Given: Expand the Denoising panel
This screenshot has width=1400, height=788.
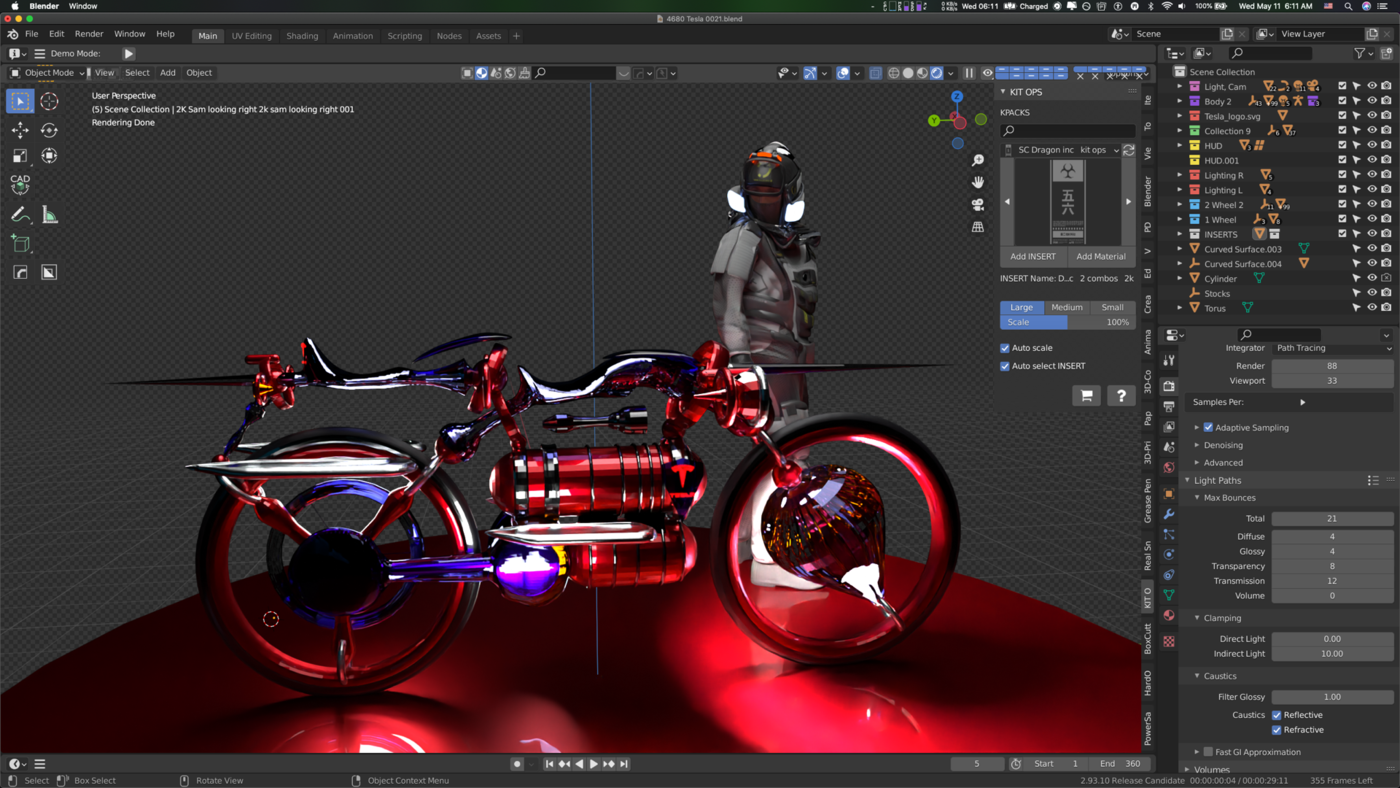Looking at the screenshot, I should [x=1223, y=445].
